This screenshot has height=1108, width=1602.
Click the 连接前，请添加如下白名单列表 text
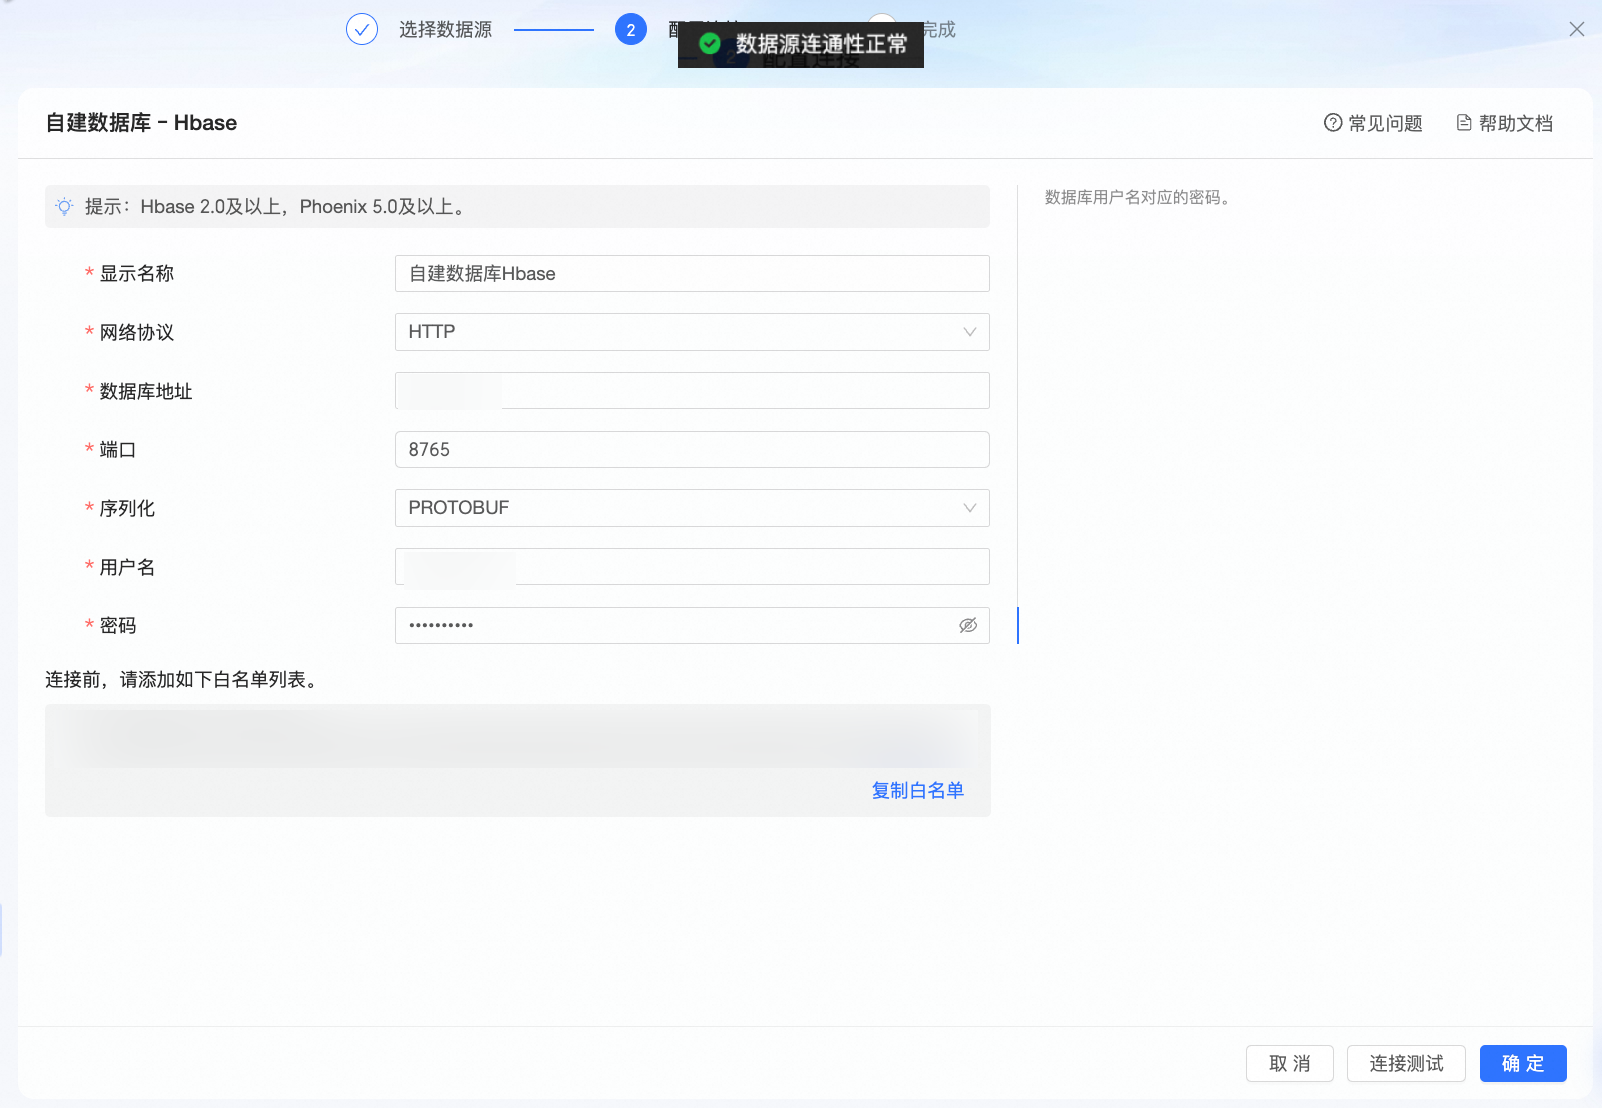[183, 680]
